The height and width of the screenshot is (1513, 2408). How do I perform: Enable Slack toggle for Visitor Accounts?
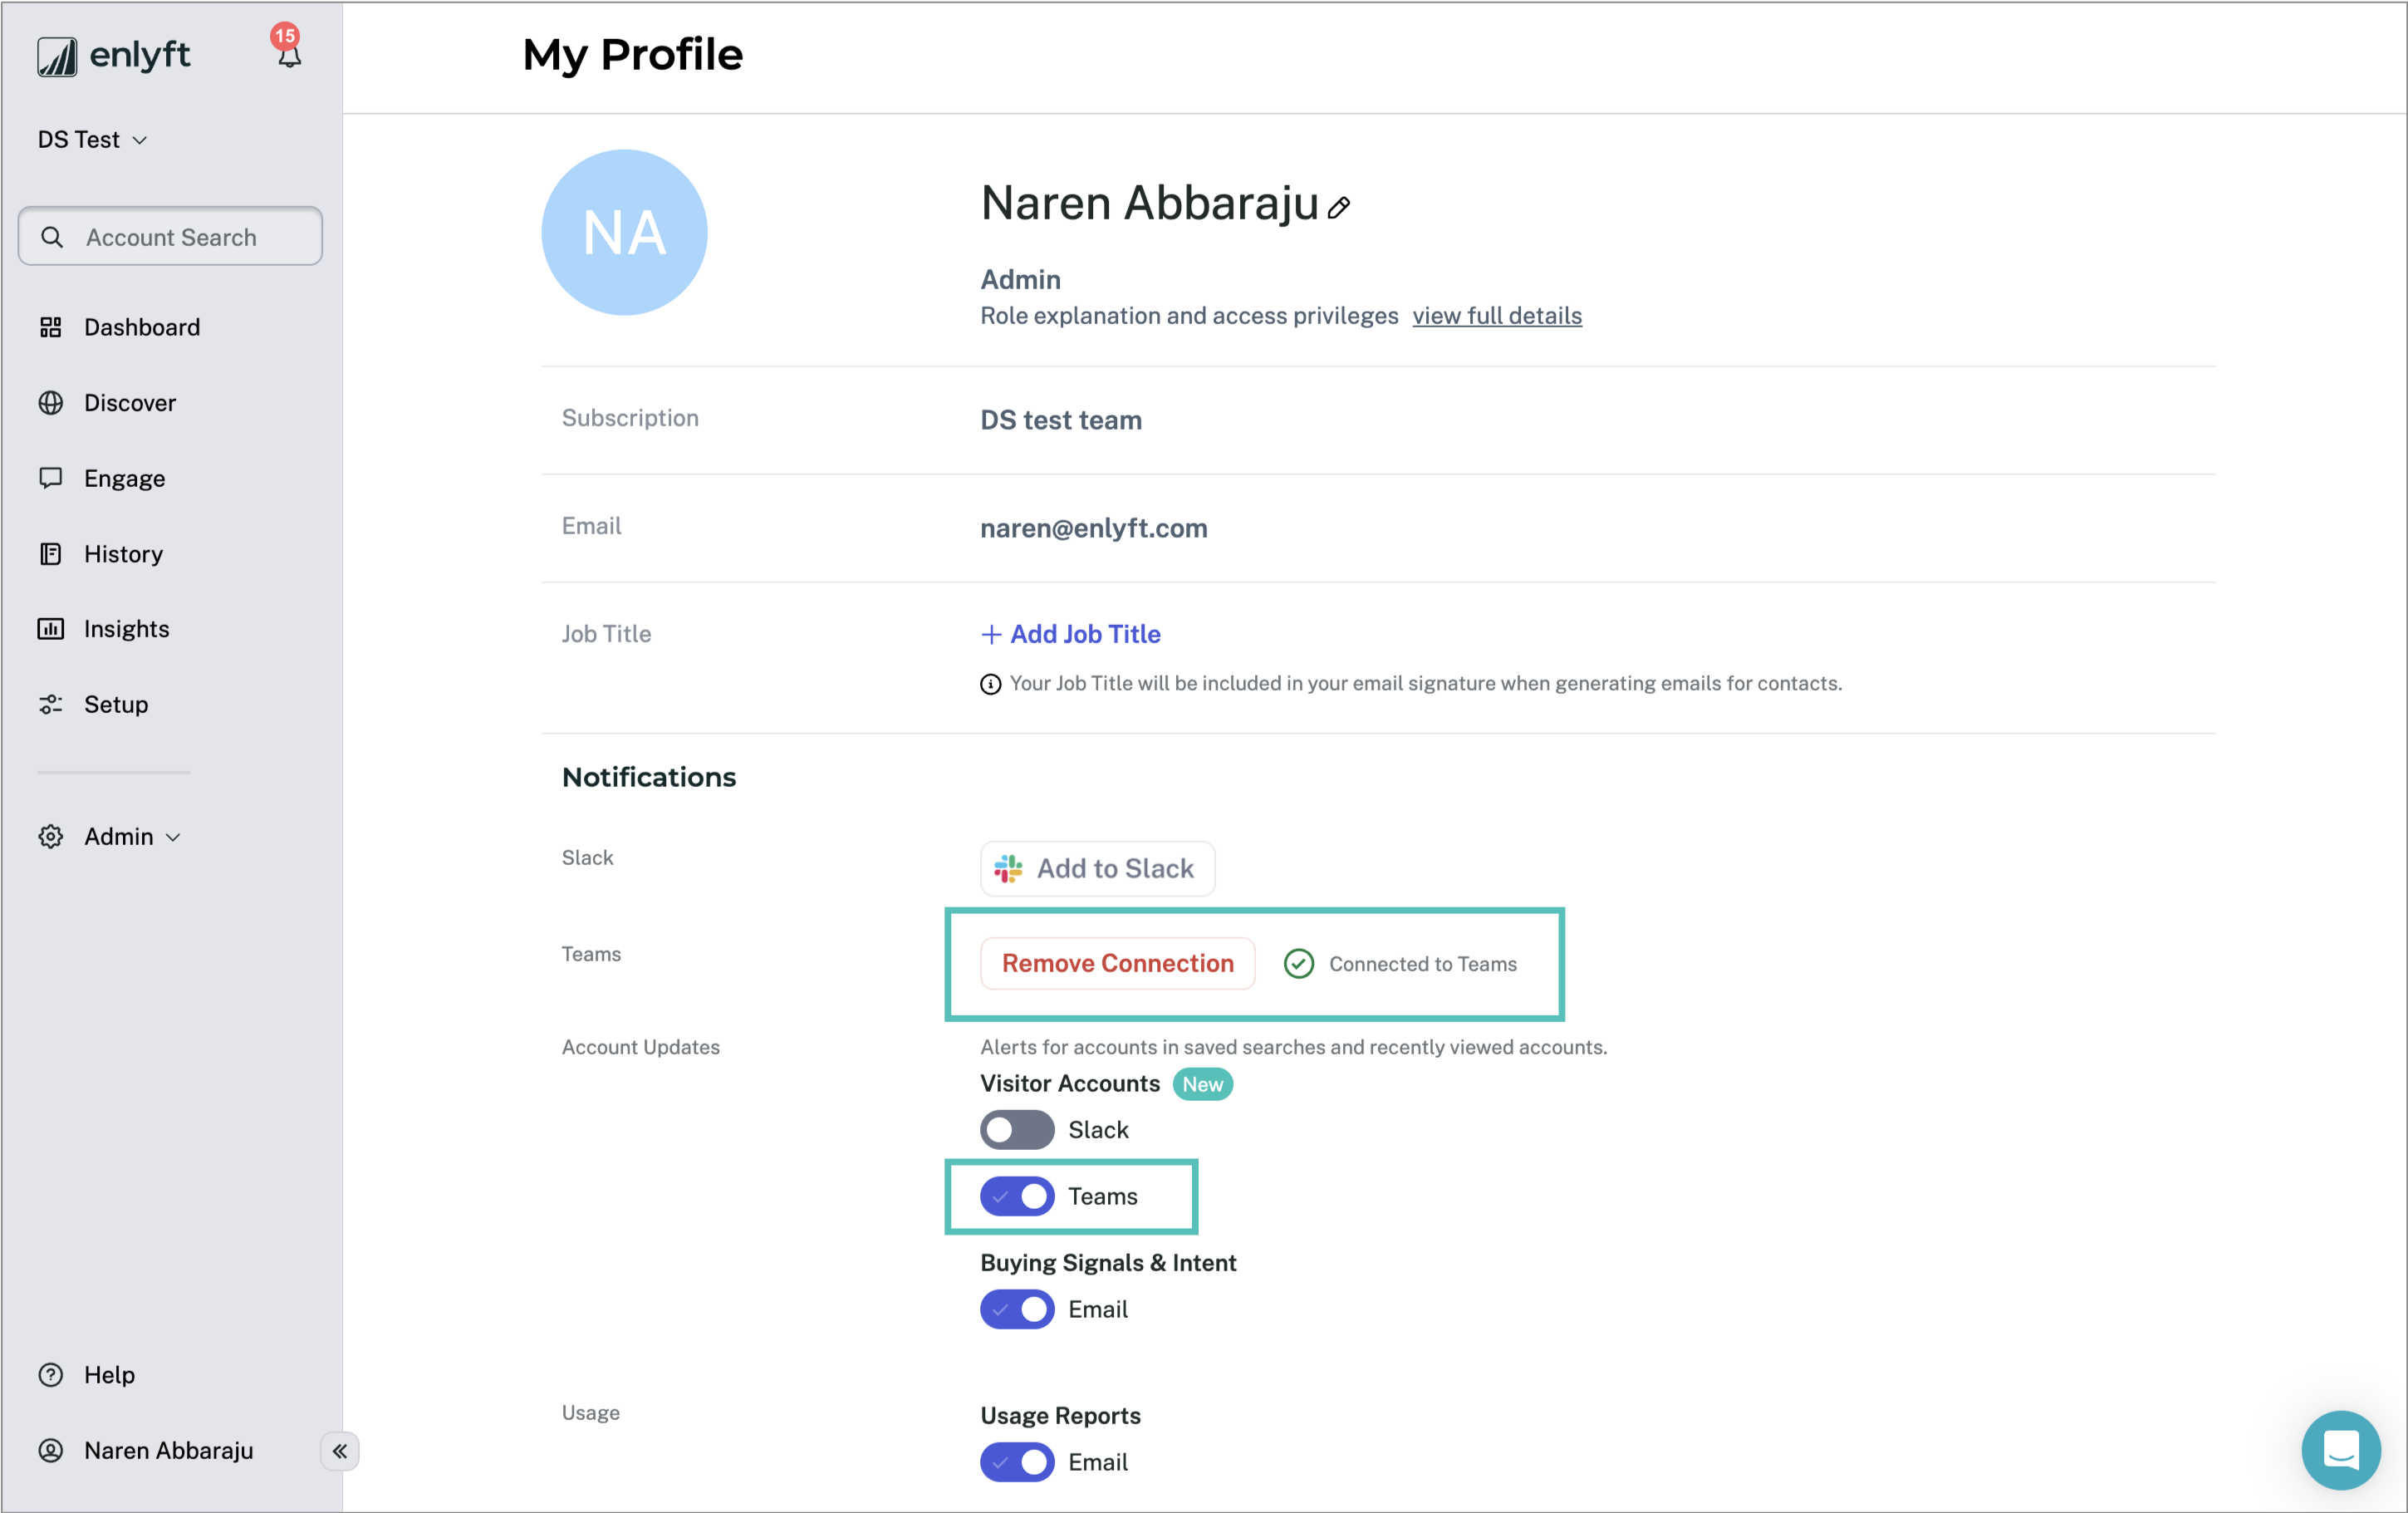(x=1017, y=1130)
